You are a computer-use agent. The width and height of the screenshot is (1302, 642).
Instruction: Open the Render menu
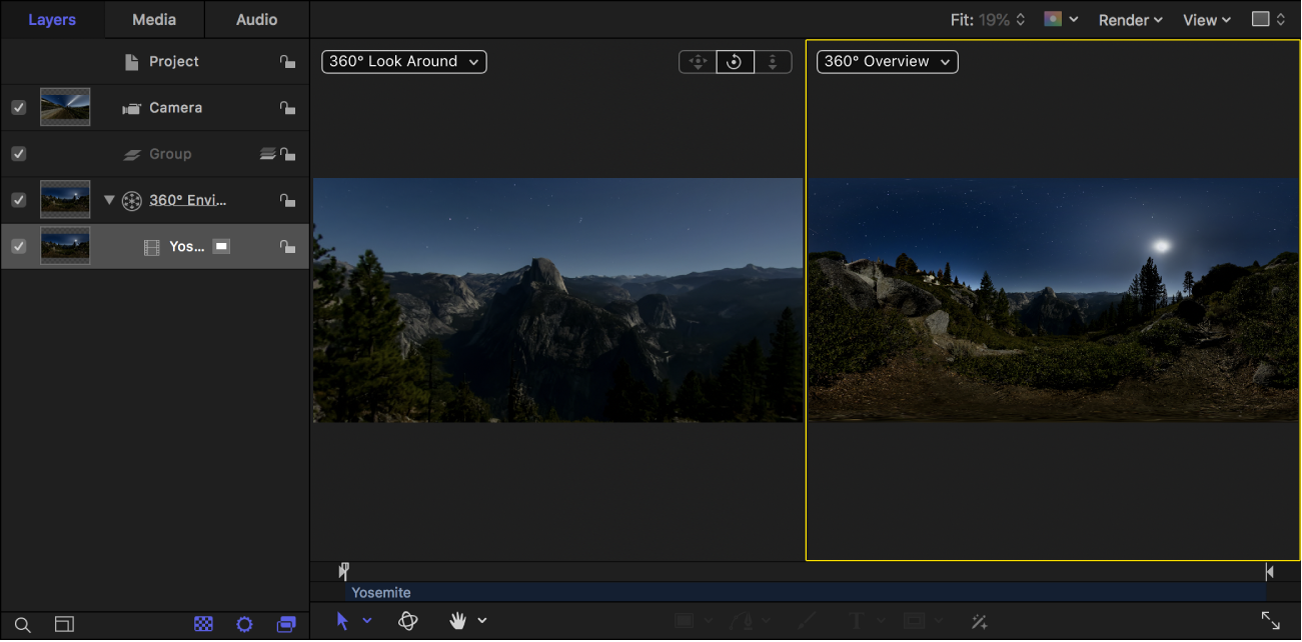point(1130,19)
